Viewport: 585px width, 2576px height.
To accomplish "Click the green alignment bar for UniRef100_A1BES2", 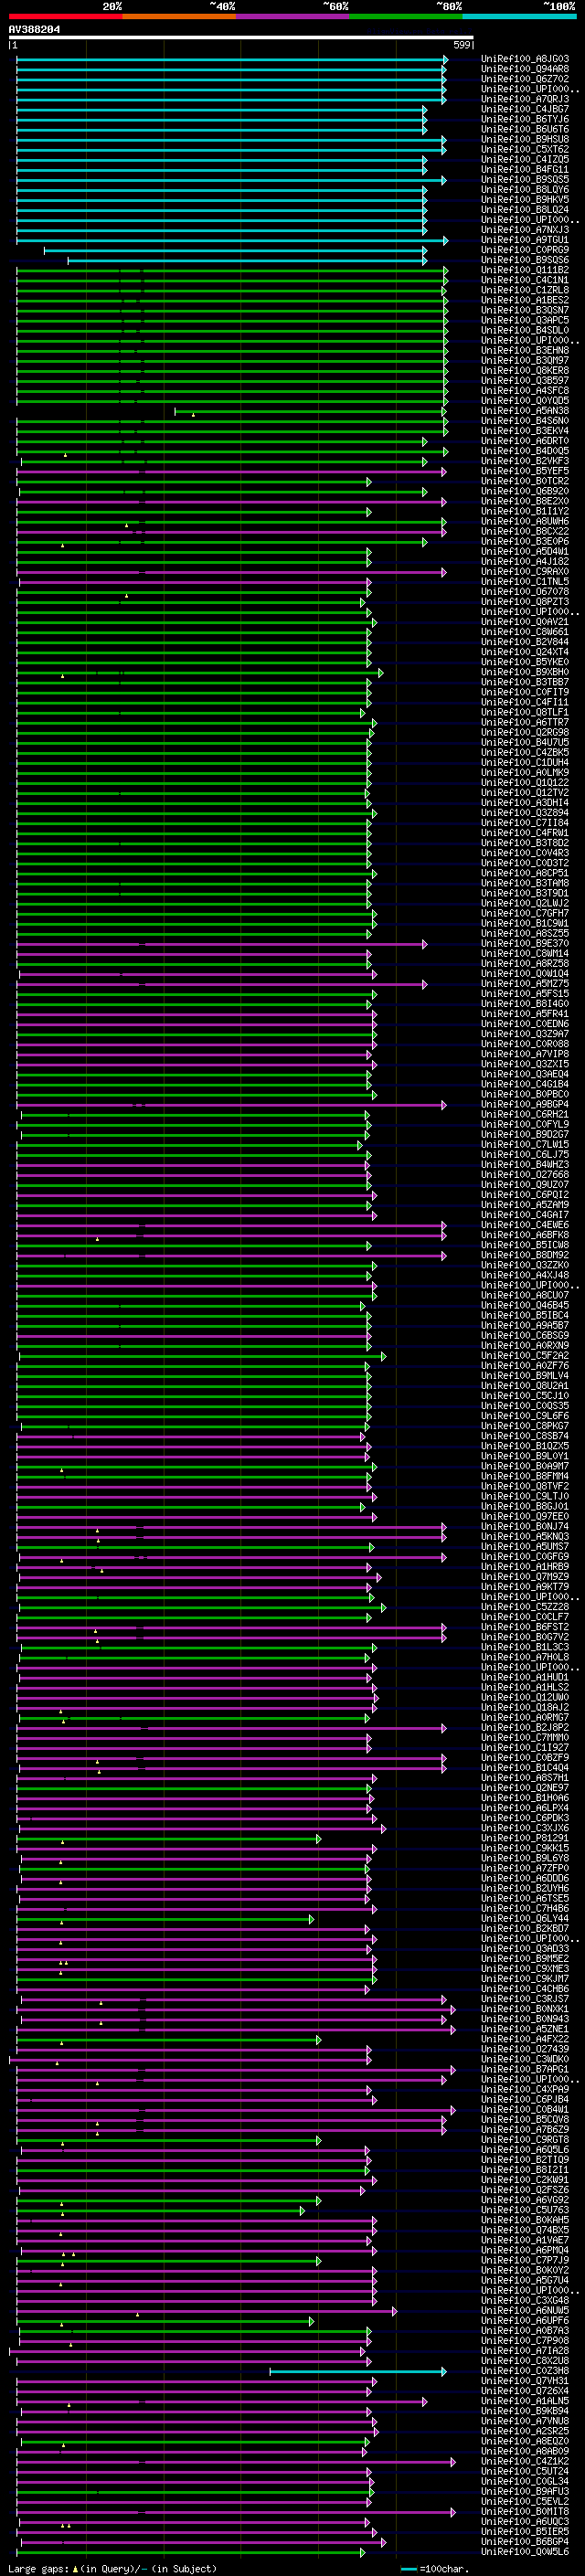I will tap(231, 301).
